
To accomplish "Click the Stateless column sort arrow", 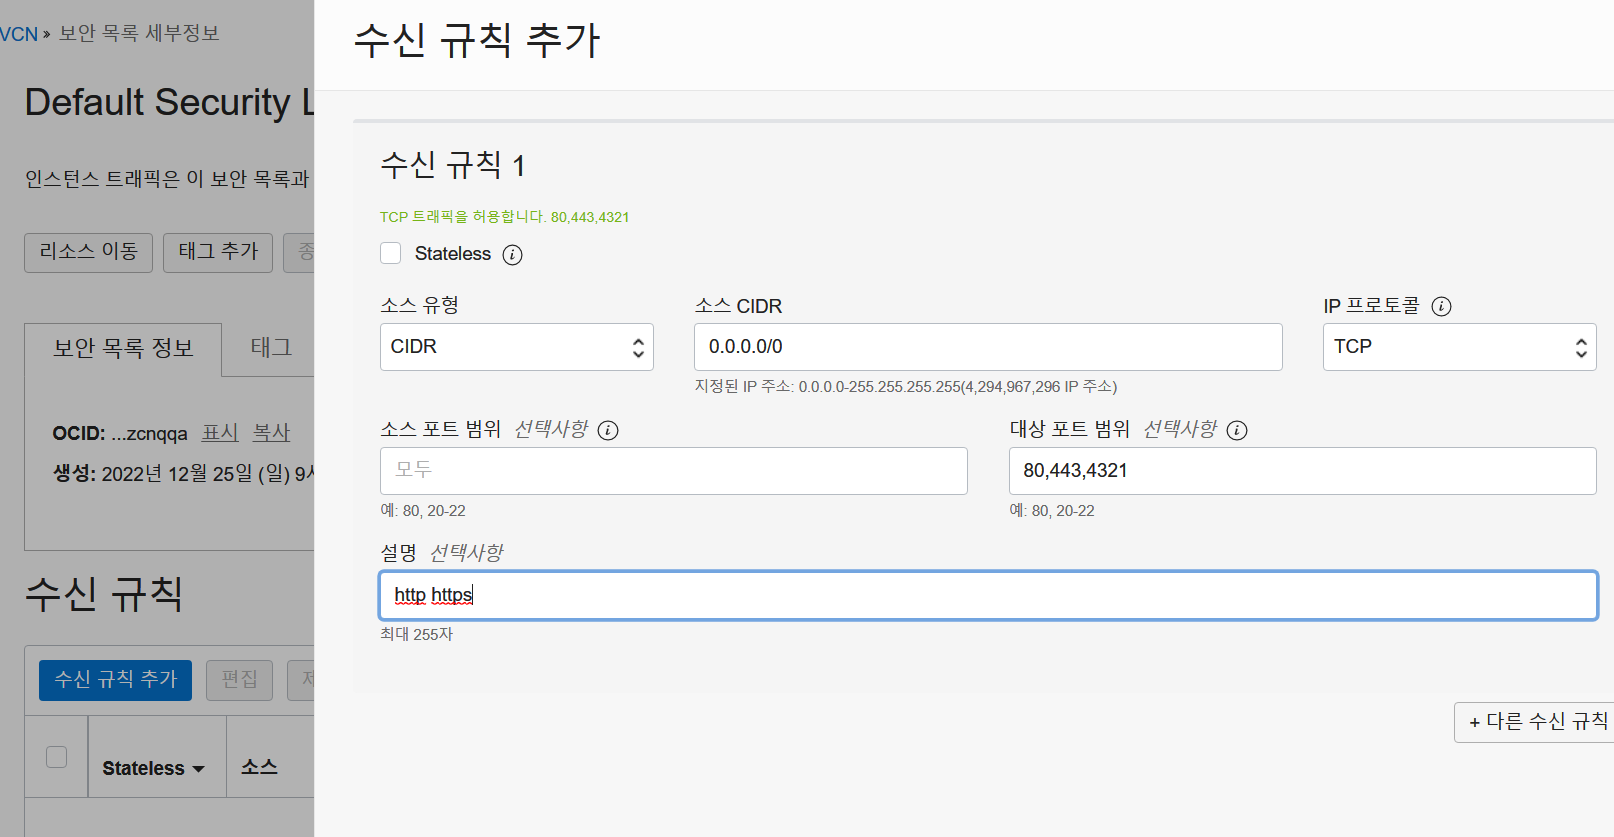I will pyautogui.click(x=198, y=769).
